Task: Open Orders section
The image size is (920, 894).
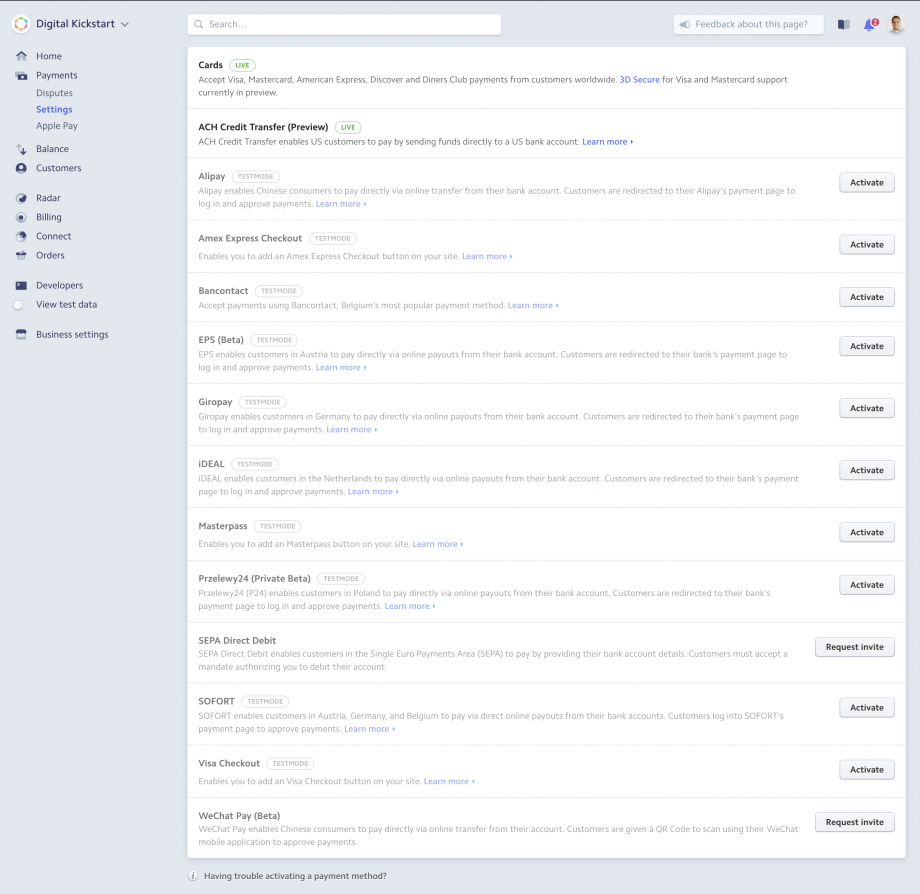Action: coord(50,255)
